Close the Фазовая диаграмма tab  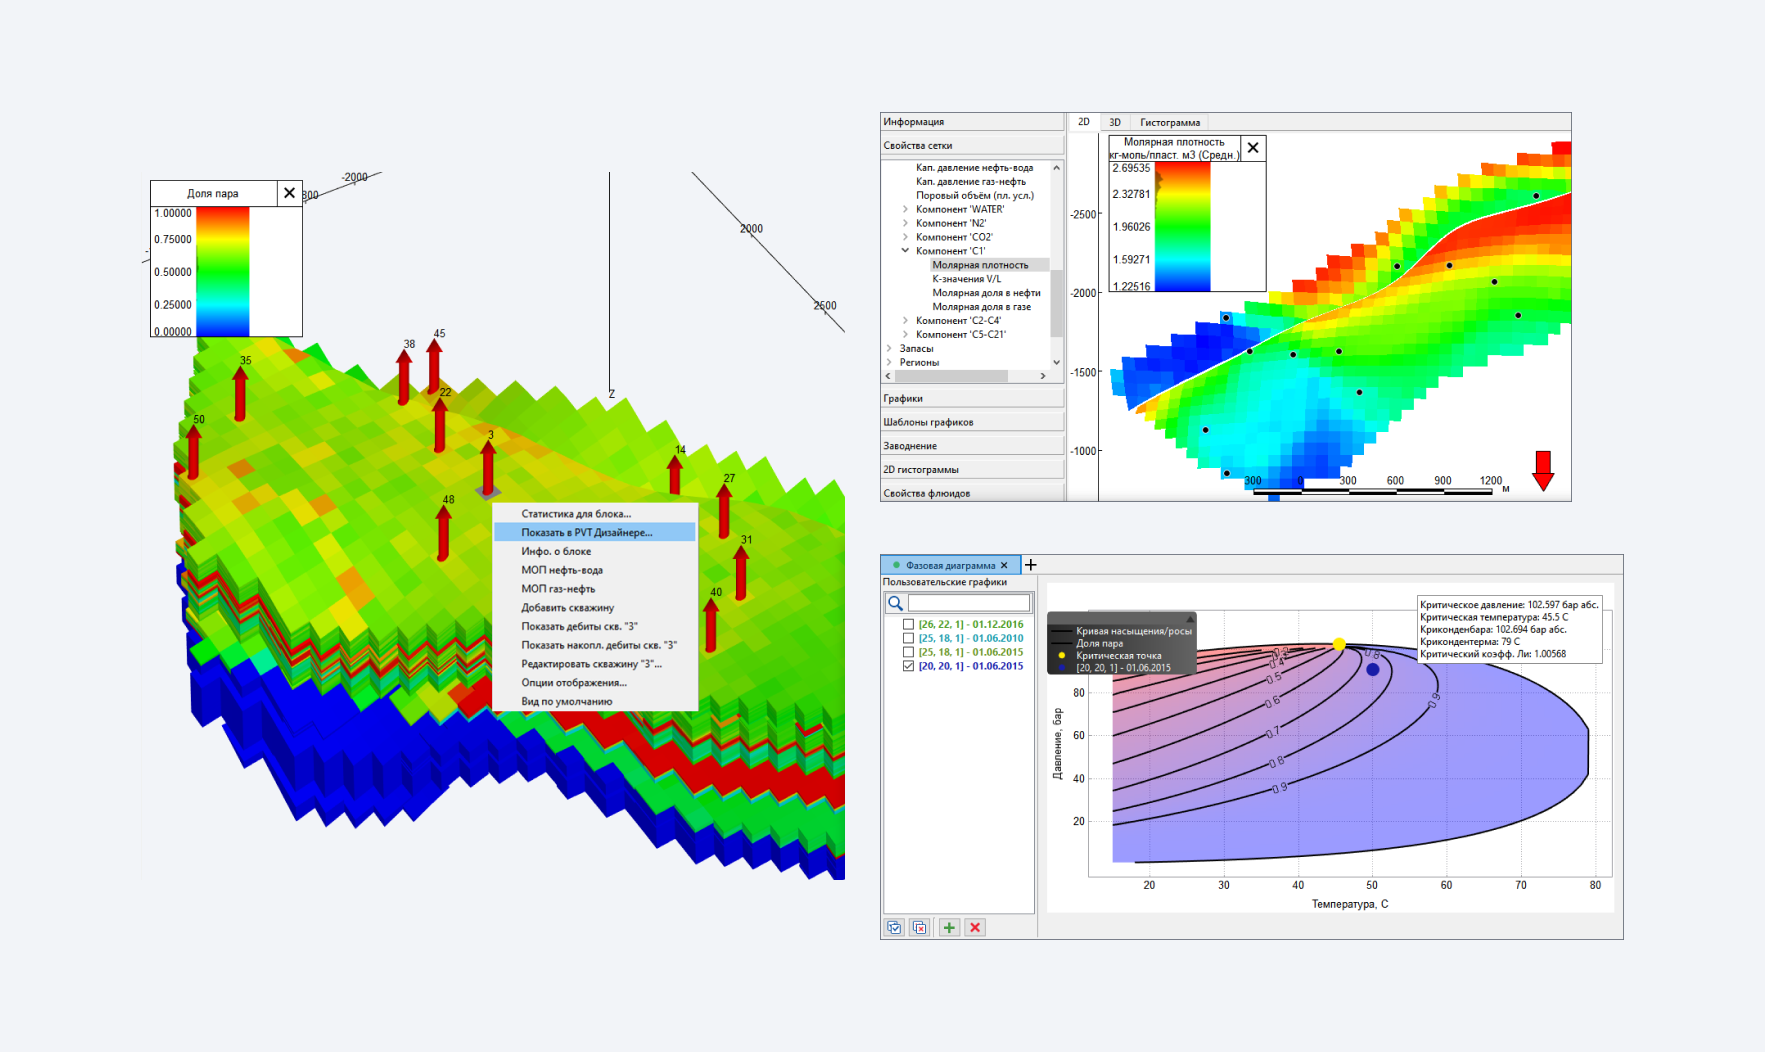point(1004,565)
